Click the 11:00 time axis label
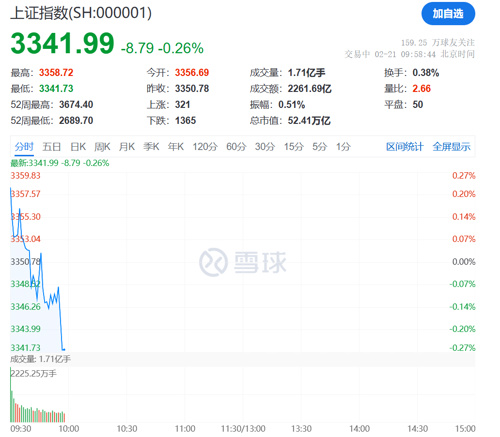500x437 pixels. 185,429
